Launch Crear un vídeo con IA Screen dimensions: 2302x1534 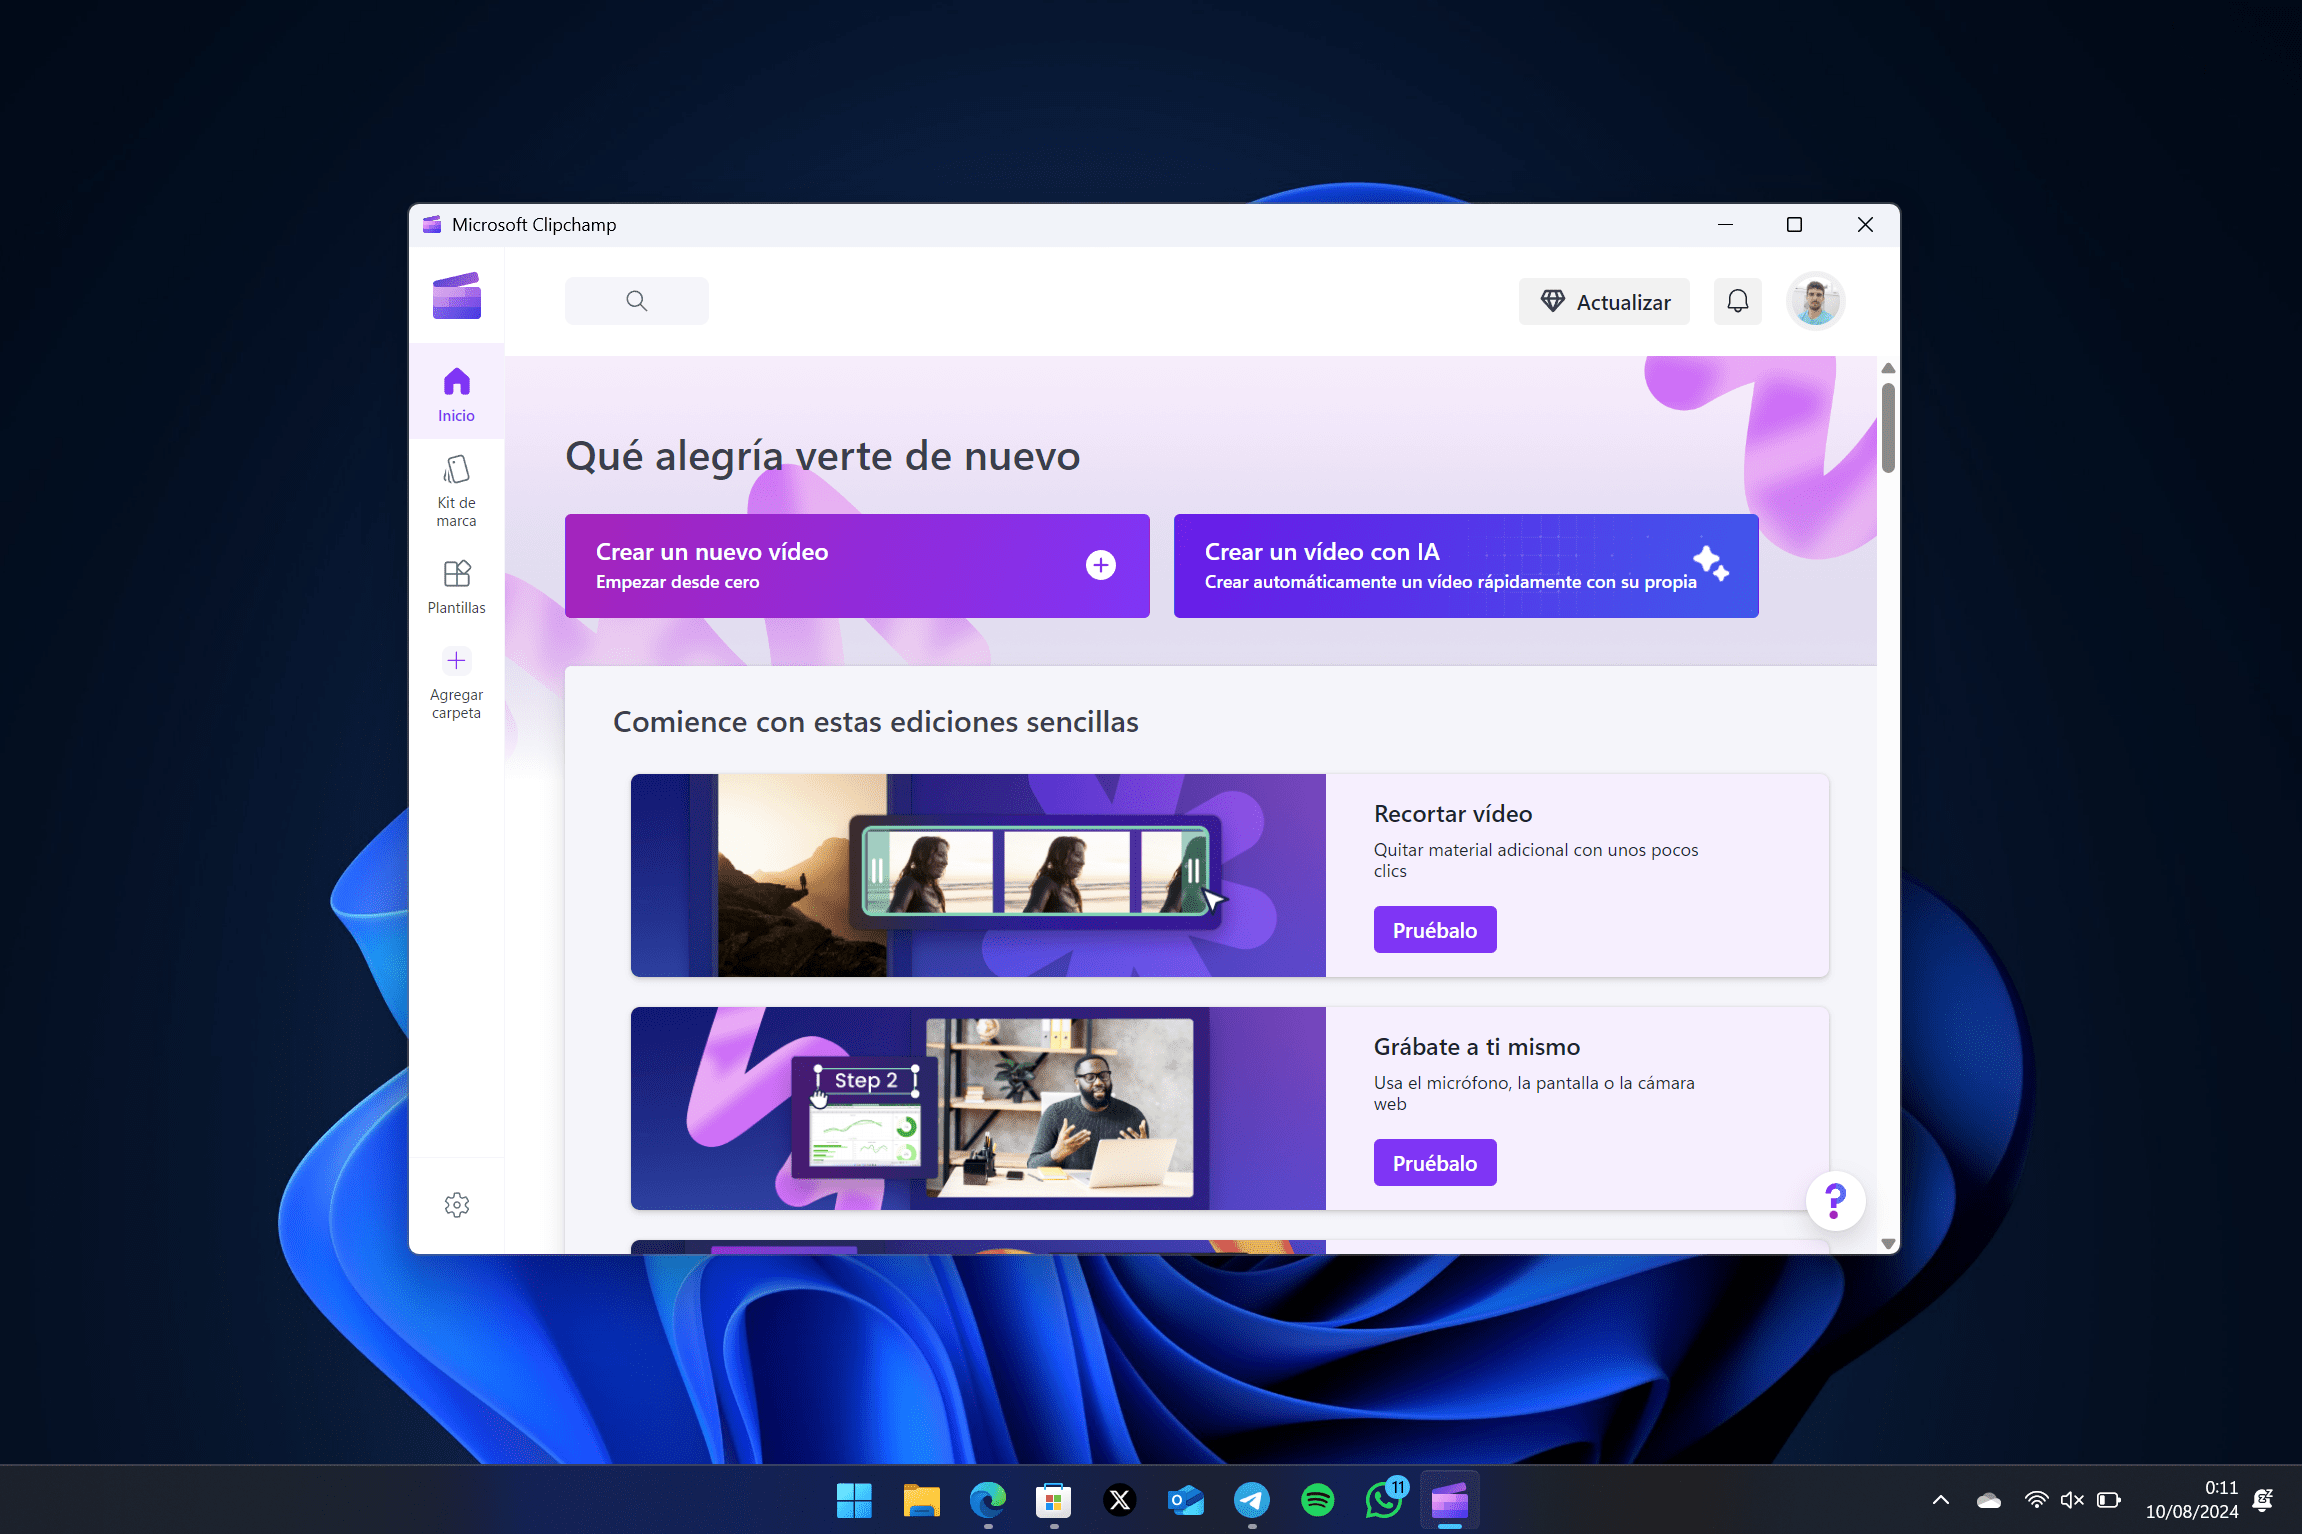coord(1465,565)
